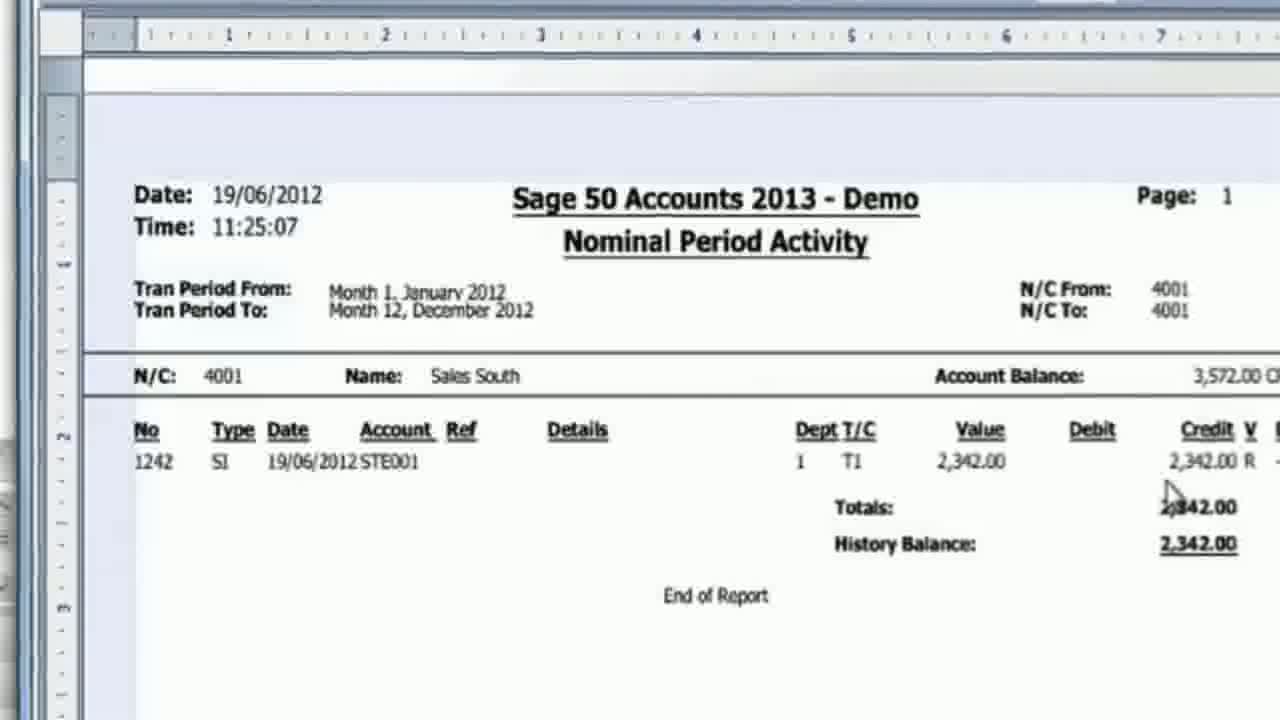The height and width of the screenshot is (720, 1280).
Task: Click the 'Account Balance:' label
Action: pos(1009,376)
